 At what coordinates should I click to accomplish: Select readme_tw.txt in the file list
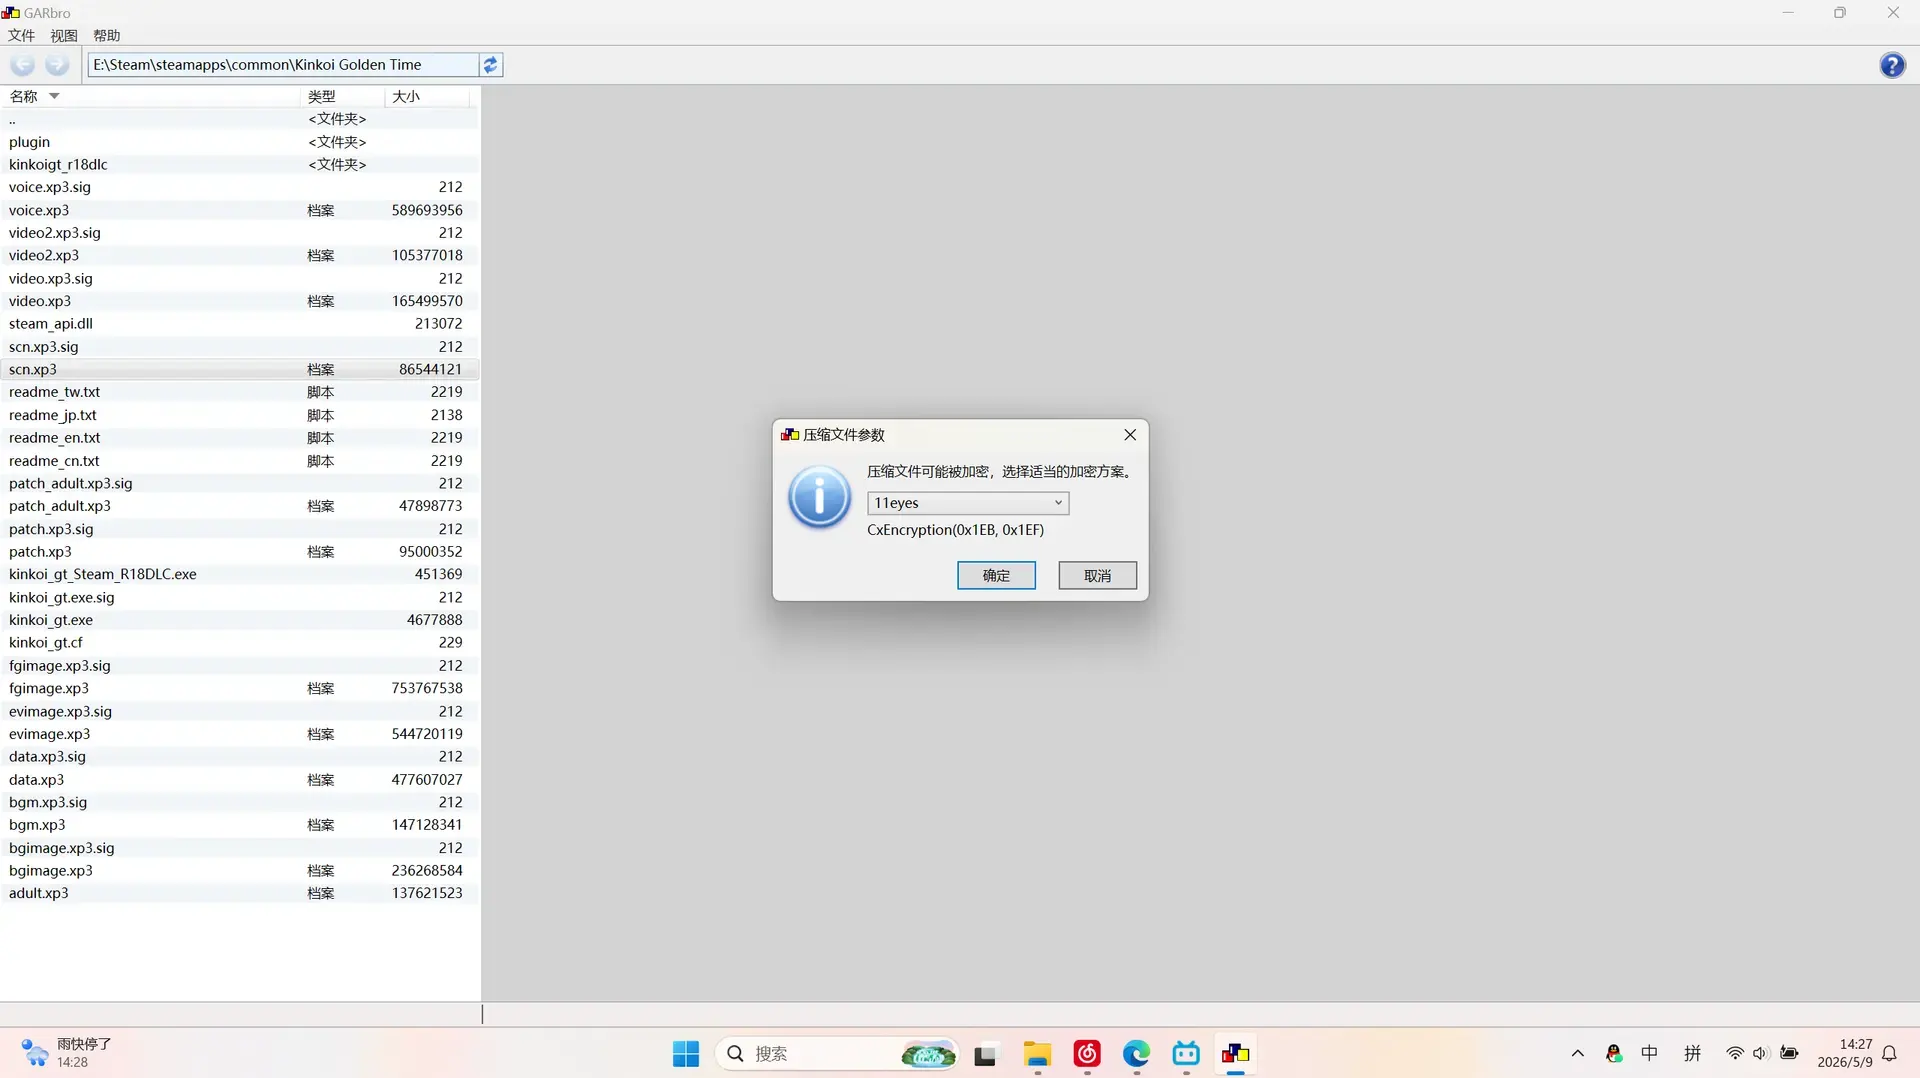(240, 392)
